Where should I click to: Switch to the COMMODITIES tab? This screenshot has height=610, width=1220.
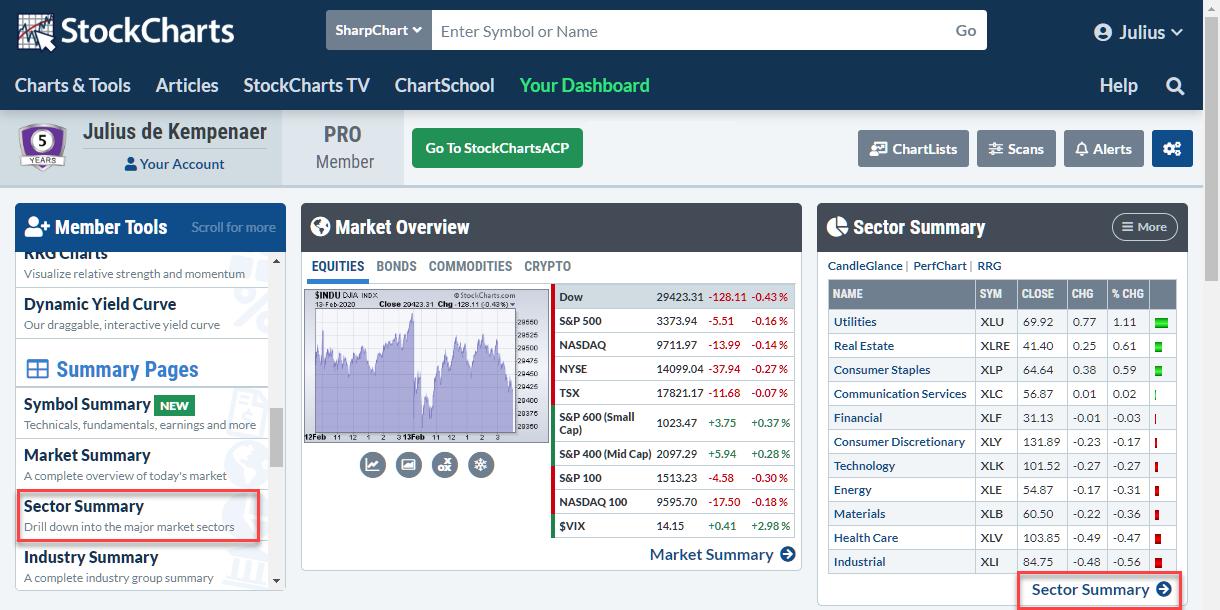coord(470,266)
